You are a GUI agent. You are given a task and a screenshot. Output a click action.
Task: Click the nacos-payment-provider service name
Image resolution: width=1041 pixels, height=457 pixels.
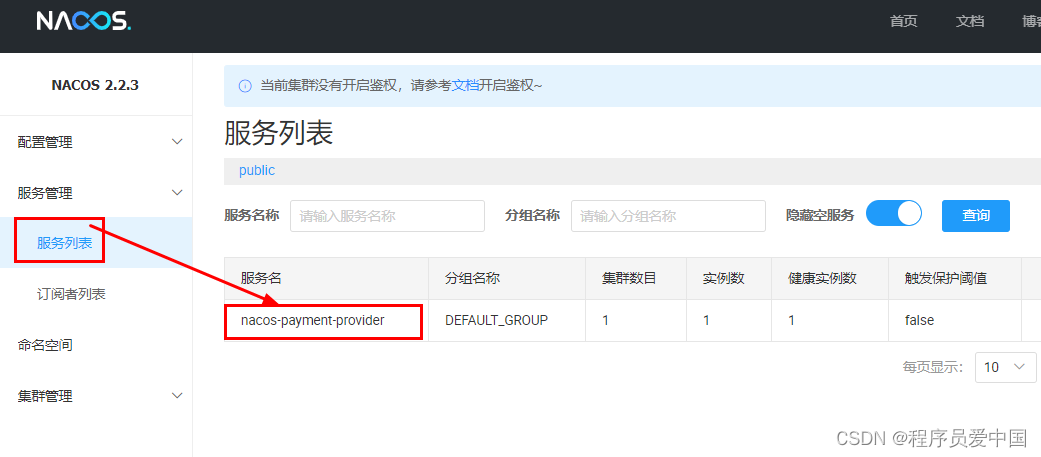coord(313,320)
